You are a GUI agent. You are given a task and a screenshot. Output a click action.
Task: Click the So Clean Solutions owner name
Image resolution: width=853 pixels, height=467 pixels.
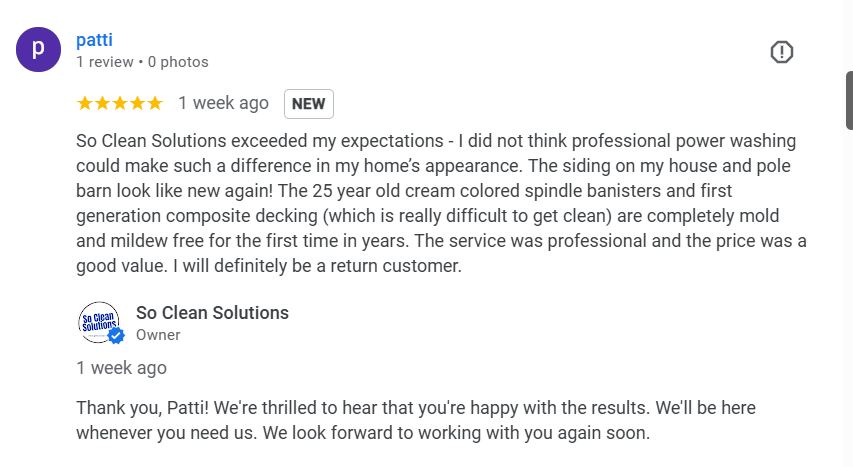click(x=212, y=313)
